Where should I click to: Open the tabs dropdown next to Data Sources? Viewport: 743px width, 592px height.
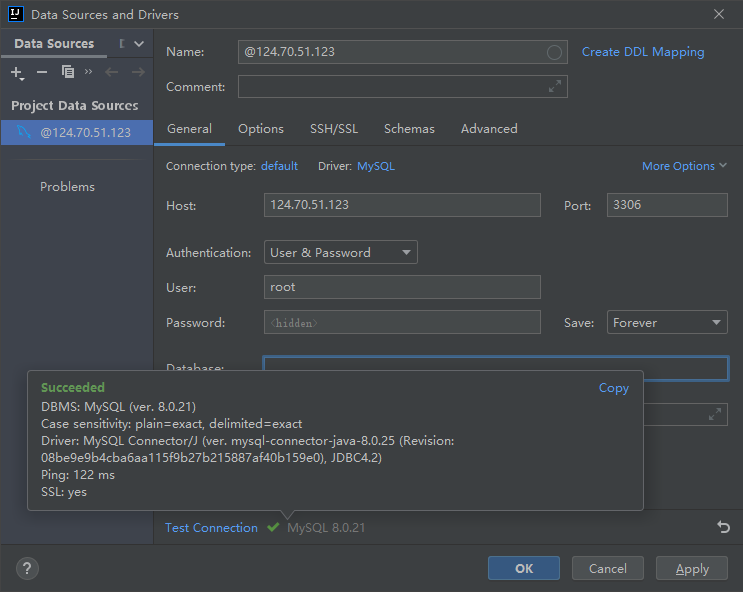click(x=139, y=44)
